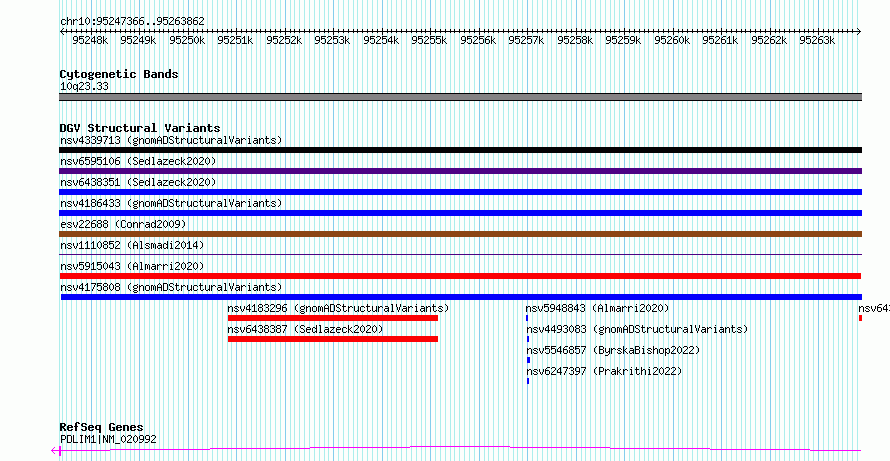Viewport: 890px width, 461px height.
Task: Open the nsv6247397 (Prakrithi2022) label
Action: point(604,371)
